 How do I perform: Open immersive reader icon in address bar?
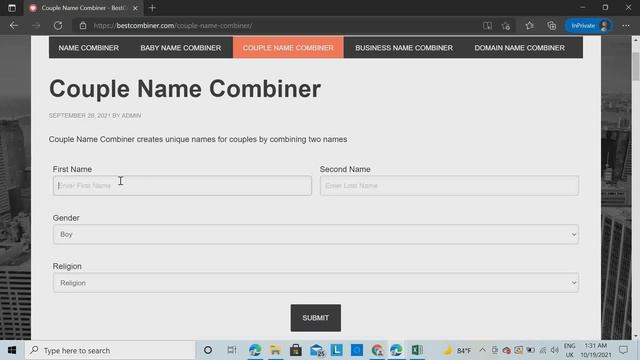(487, 25)
